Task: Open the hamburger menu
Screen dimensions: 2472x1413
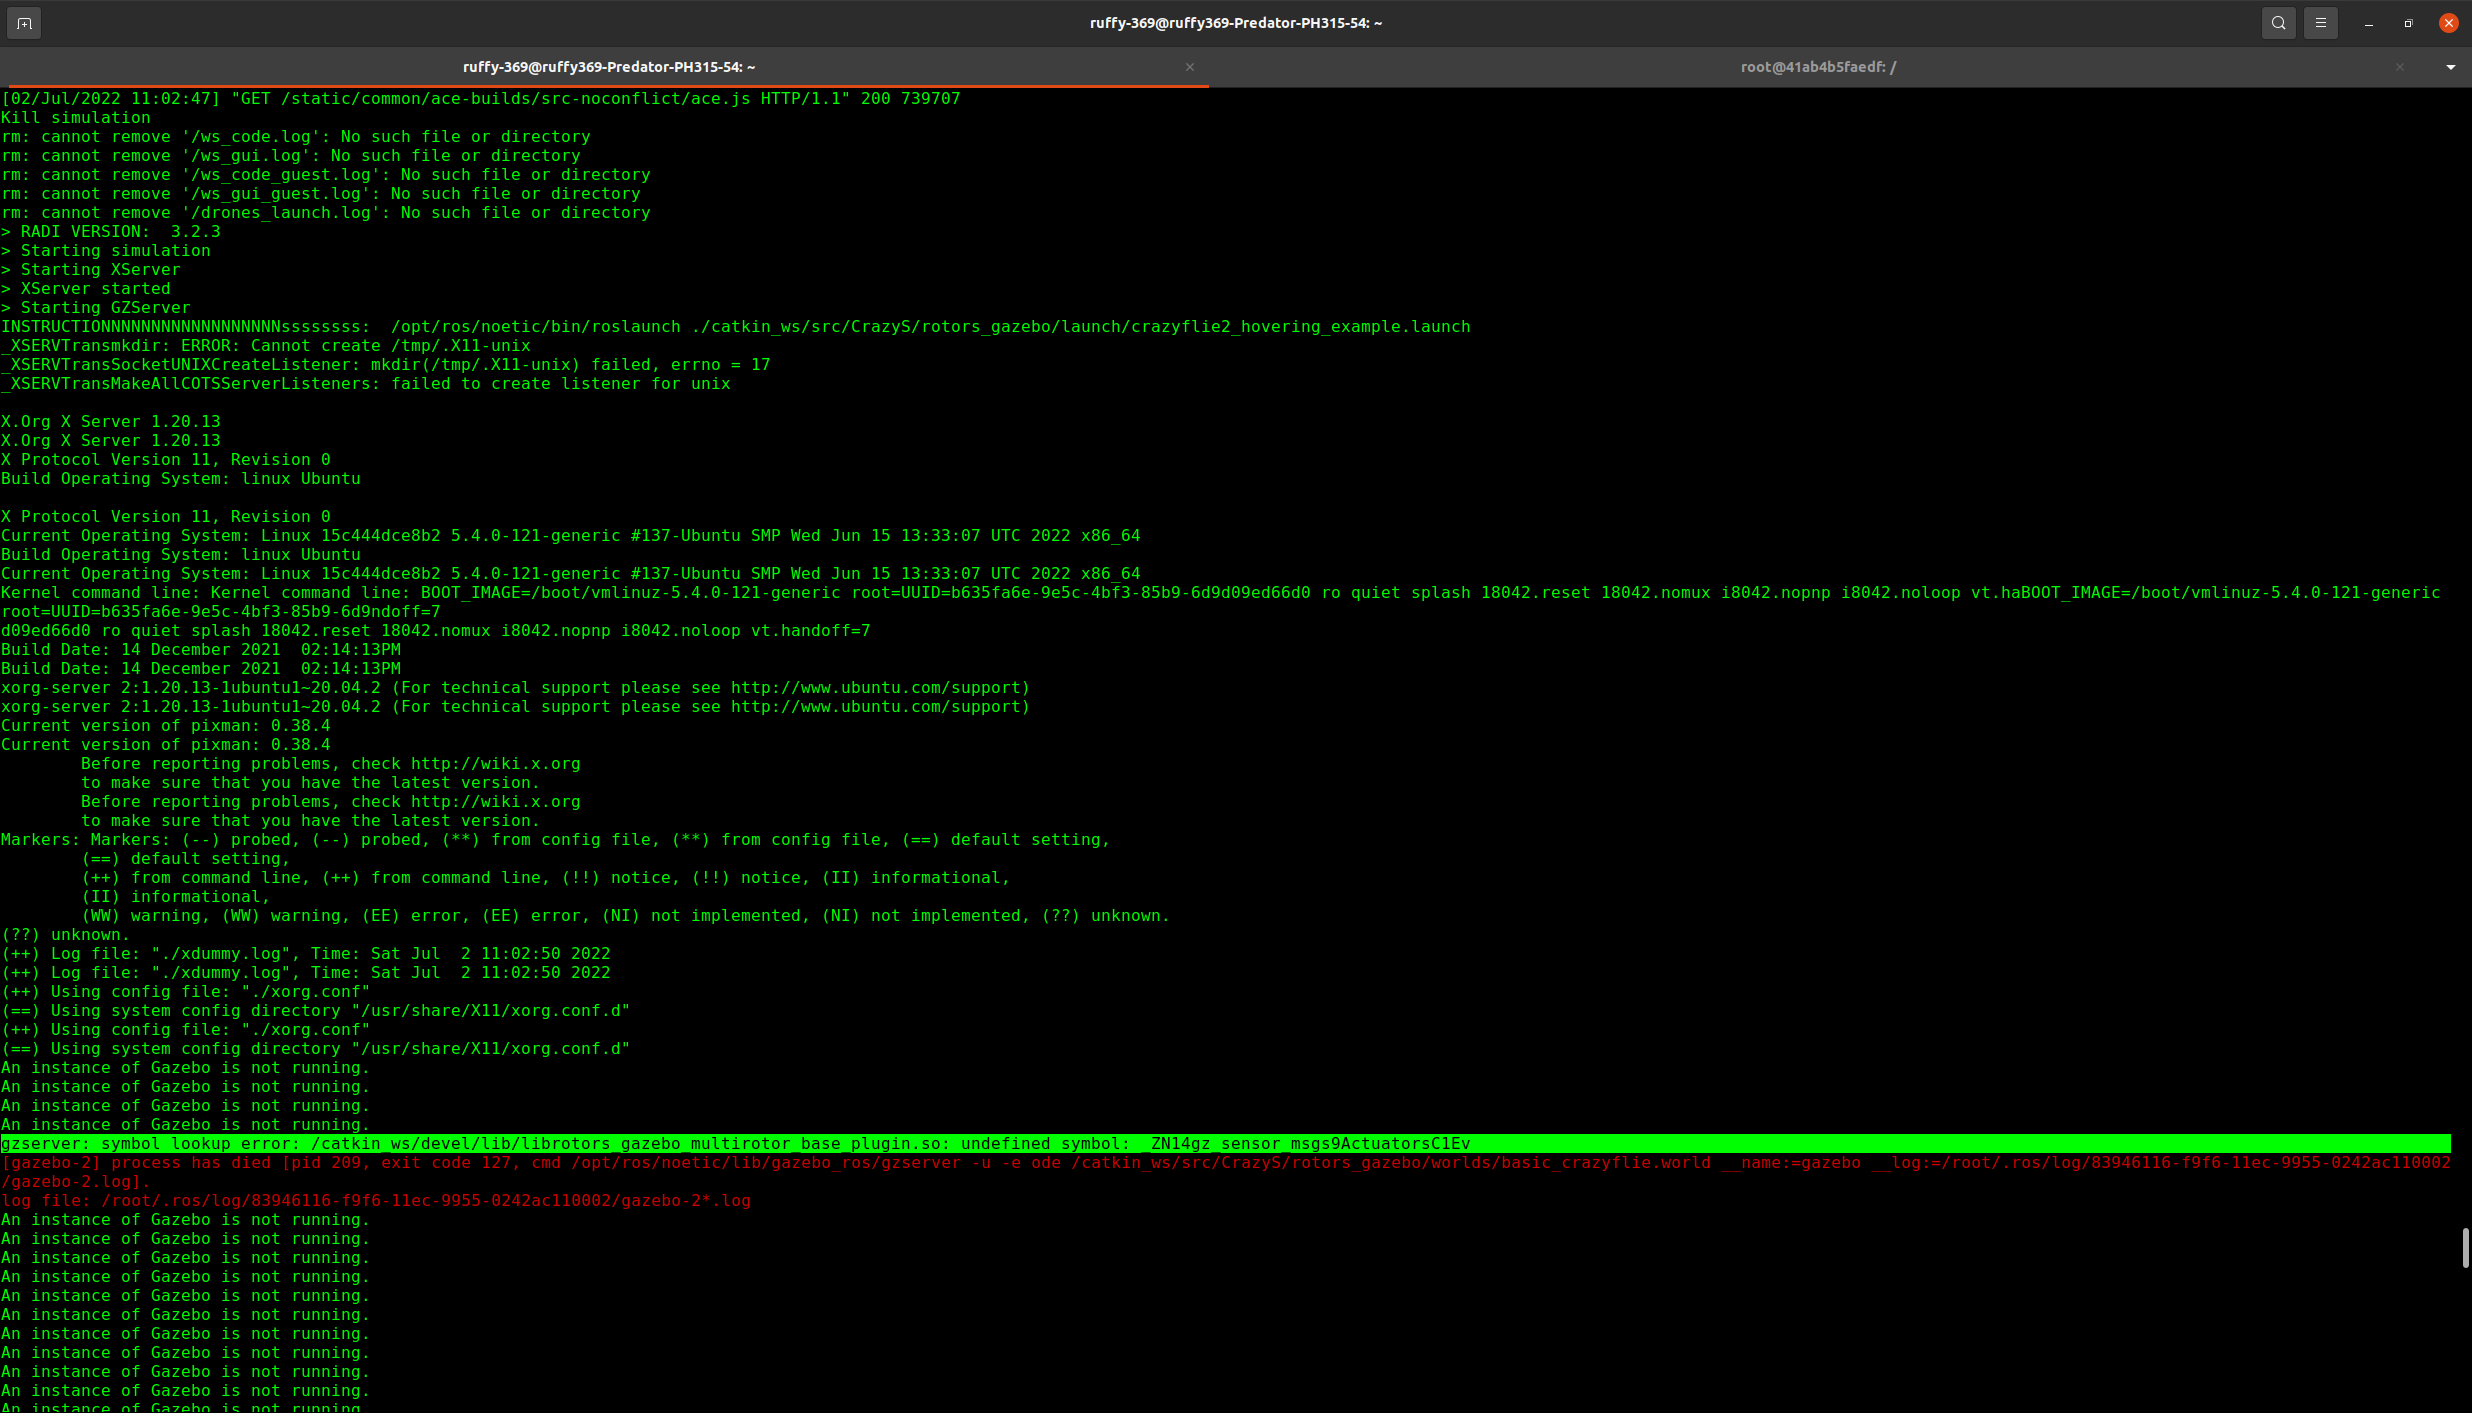Action: 2321,23
